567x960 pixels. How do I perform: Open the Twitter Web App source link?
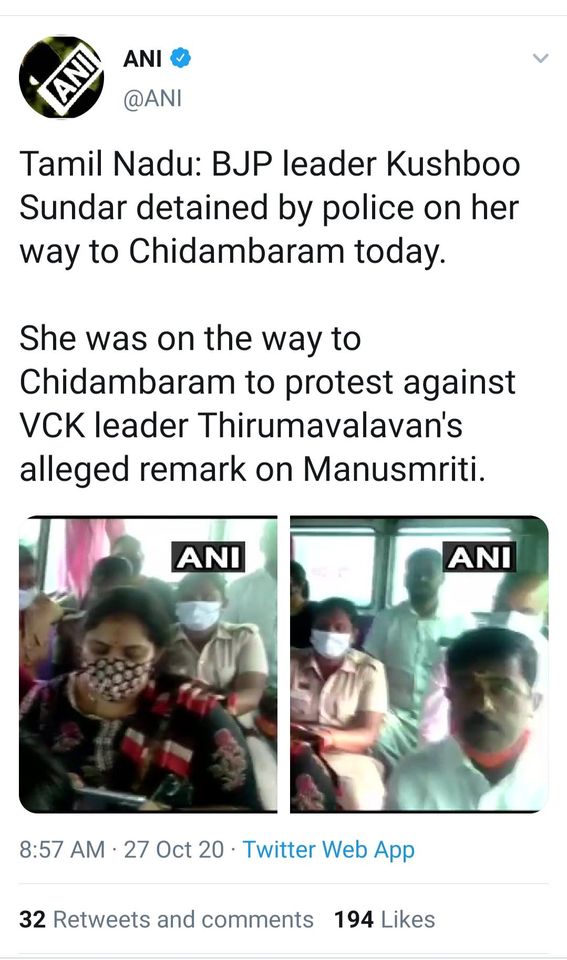pyautogui.click(x=328, y=849)
